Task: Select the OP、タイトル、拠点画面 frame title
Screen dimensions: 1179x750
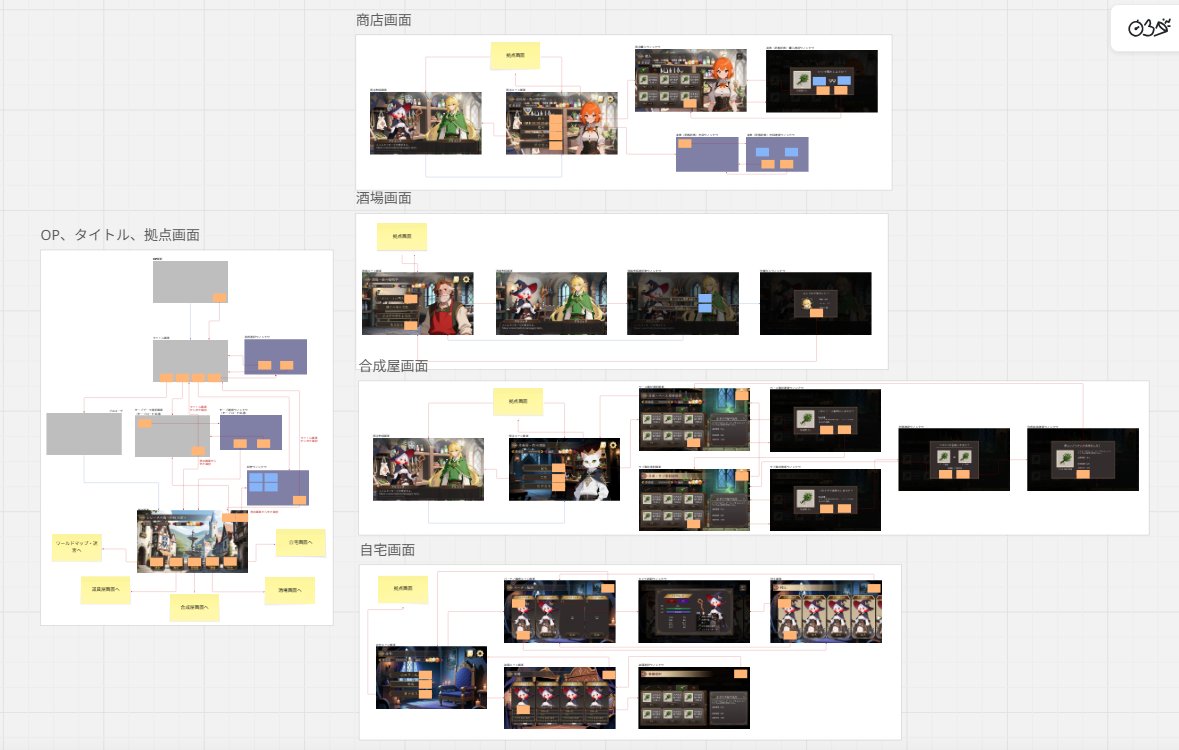Action: [x=120, y=235]
